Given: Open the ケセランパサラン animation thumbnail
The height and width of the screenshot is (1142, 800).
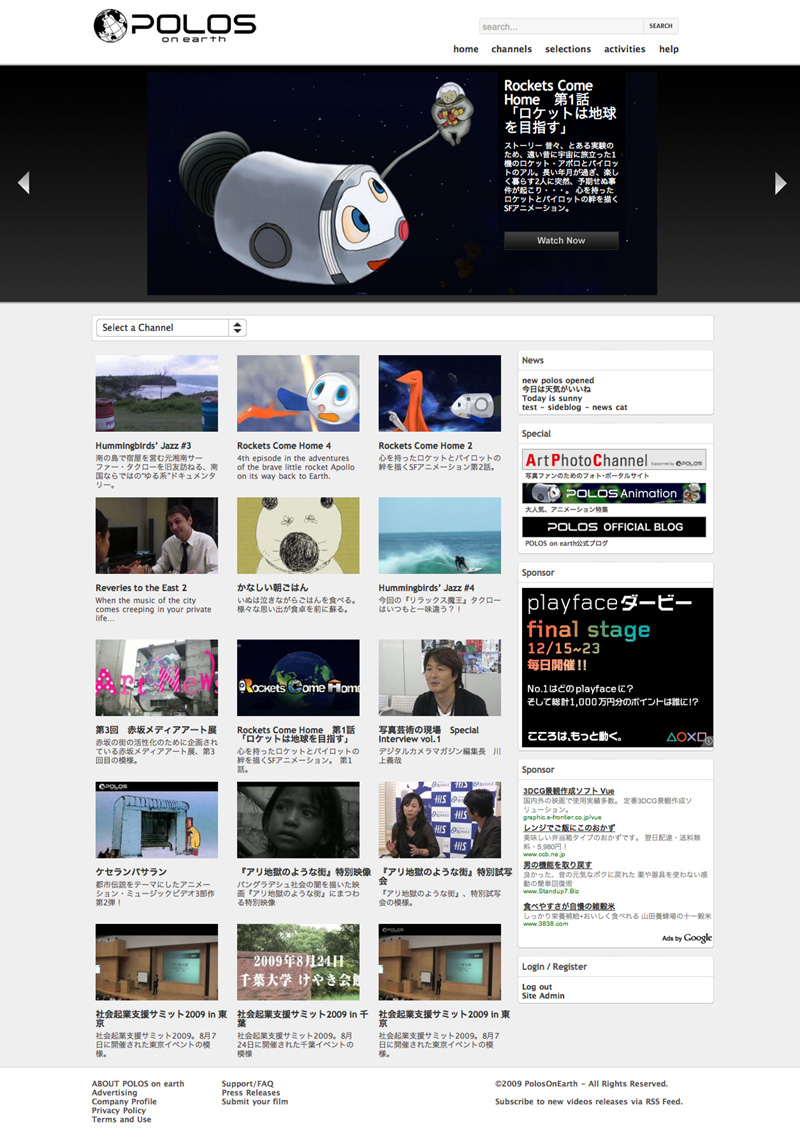Looking at the screenshot, I should pyautogui.click(x=157, y=819).
